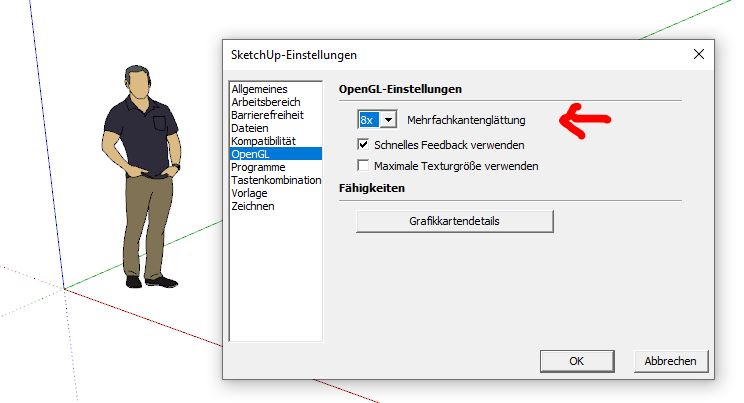
Task: Disable Schnelles Feedback verwenden checkbox
Action: [x=363, y=144]
